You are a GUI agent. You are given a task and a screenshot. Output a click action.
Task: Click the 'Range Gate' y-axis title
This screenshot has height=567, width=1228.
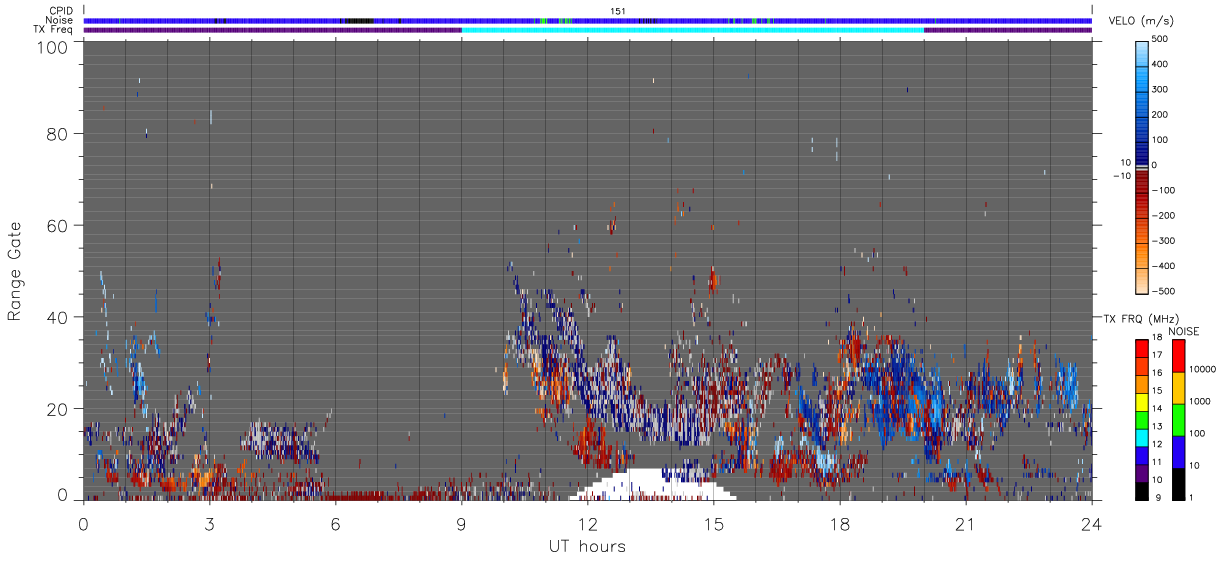[x=15, y=270]
